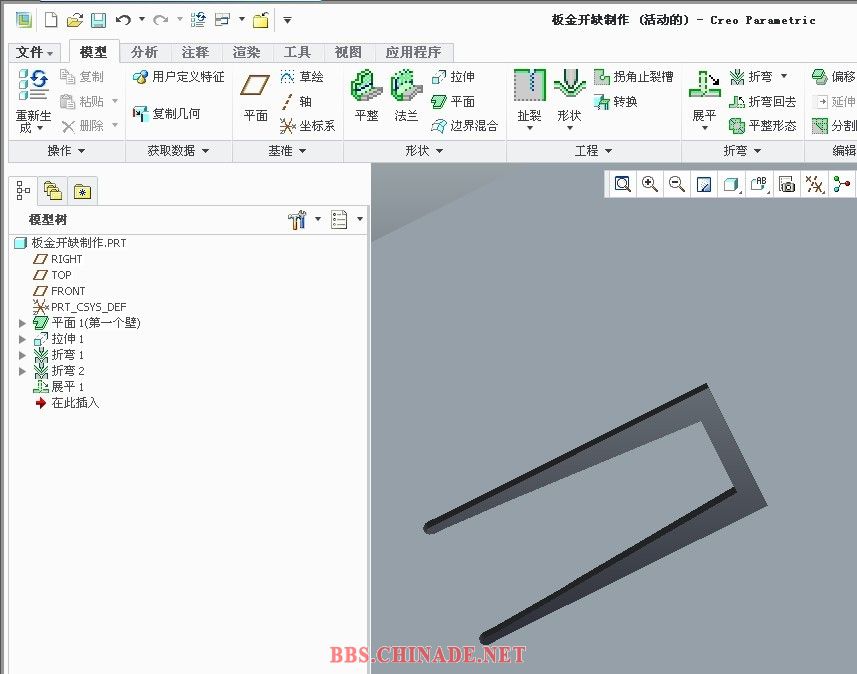Viewport: 857px width, 674px height.
Task: Click the 拐角止裂槽 (Corner relief) tool
Action: tap(634, 77)
